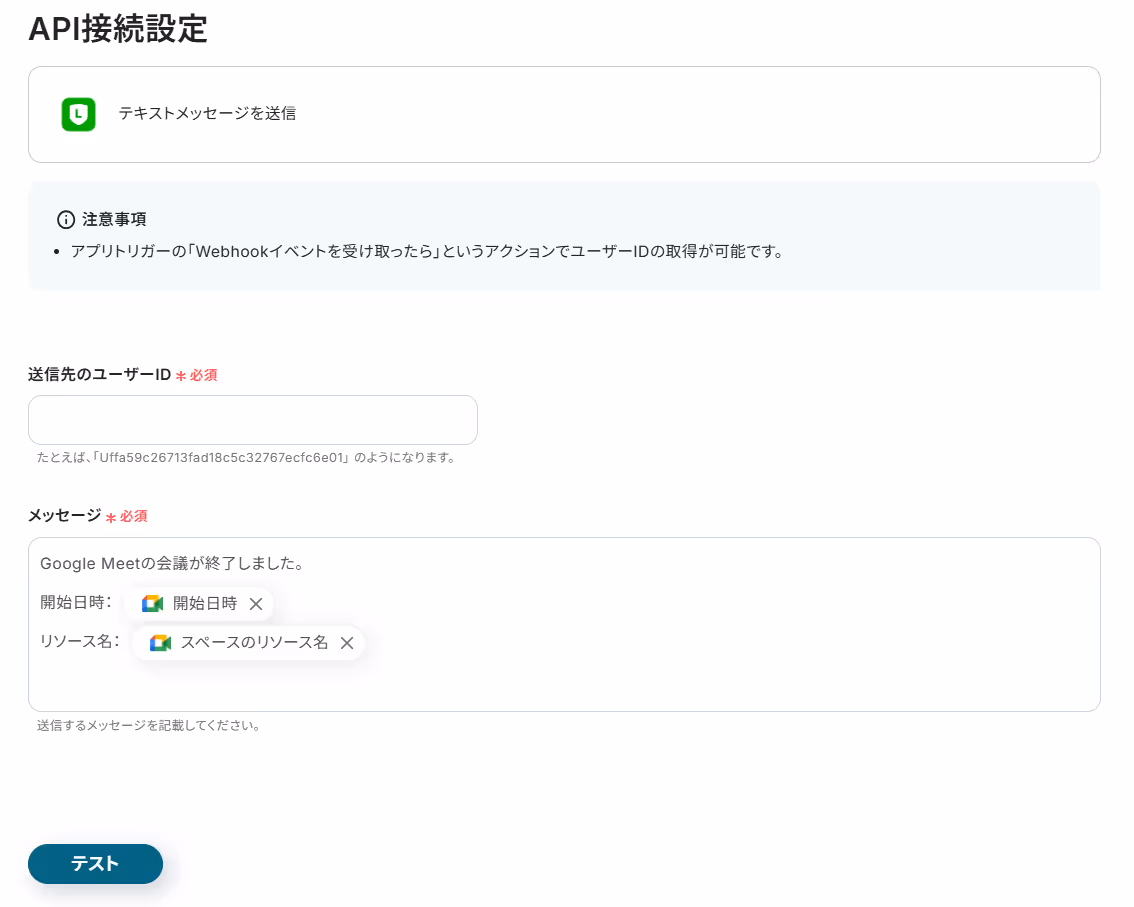The width and height of the screenshot is (1134, 907).
Task: Click the example user ID hint text
Action: pos(247,458)
